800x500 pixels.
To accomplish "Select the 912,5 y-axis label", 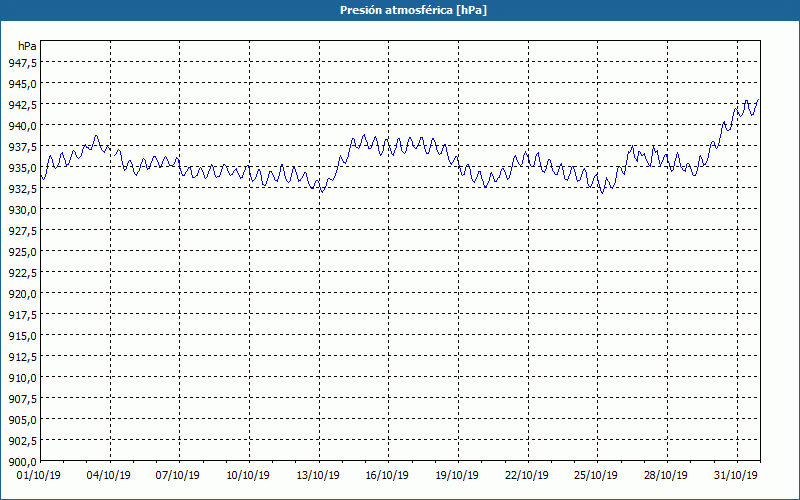I will (22, 356).
